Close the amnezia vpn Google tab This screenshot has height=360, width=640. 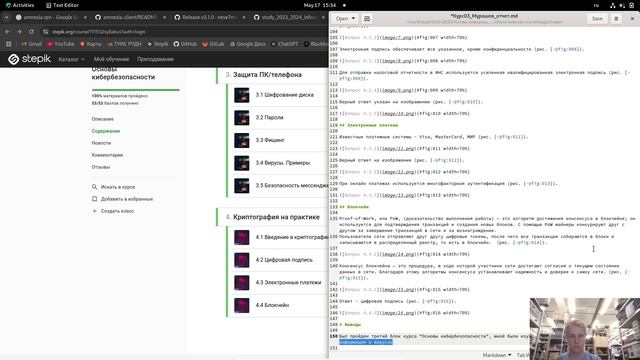(85, 17)
